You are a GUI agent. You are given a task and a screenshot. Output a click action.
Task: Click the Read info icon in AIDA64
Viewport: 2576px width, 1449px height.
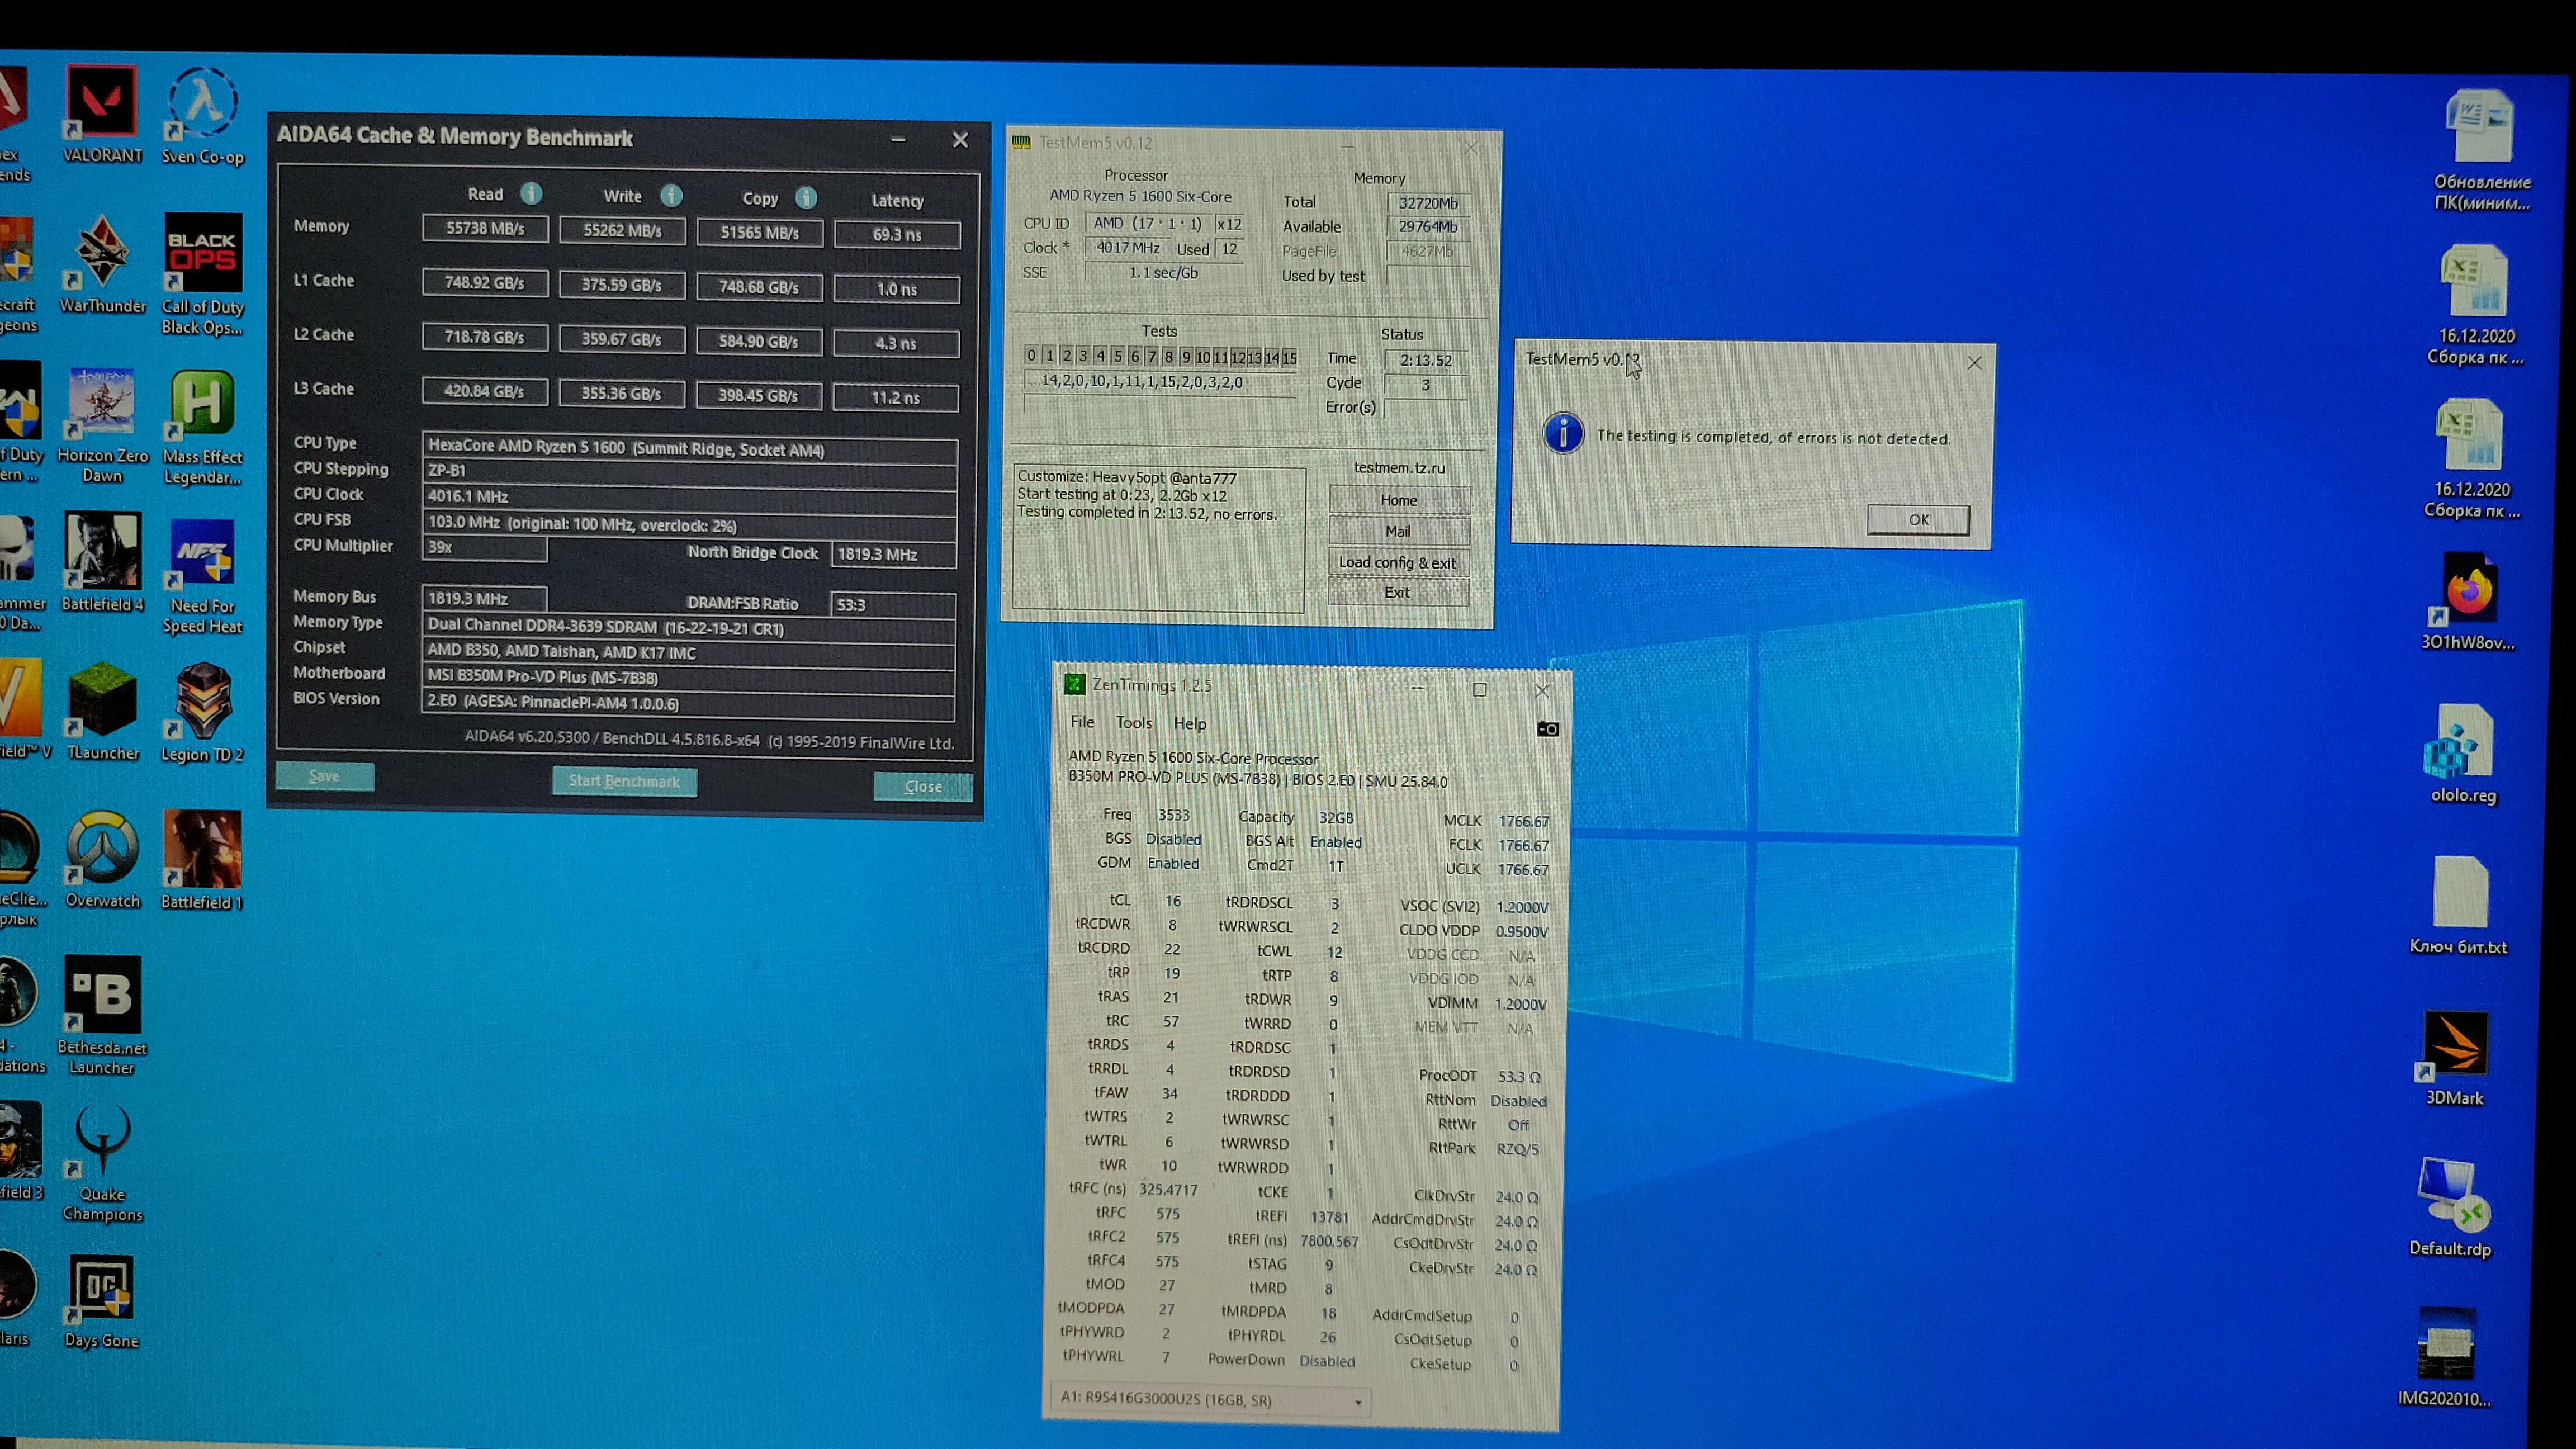click(531, 193)
